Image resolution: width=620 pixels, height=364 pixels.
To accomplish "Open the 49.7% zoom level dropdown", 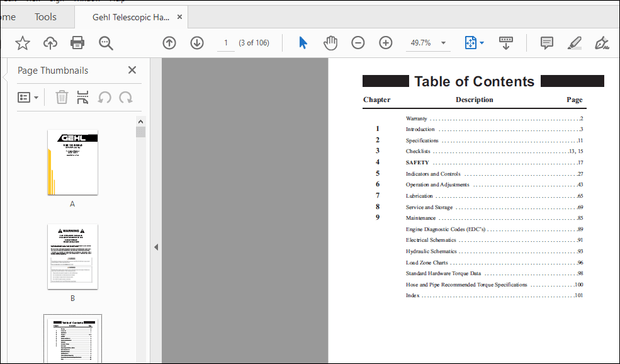I will 443,43.
